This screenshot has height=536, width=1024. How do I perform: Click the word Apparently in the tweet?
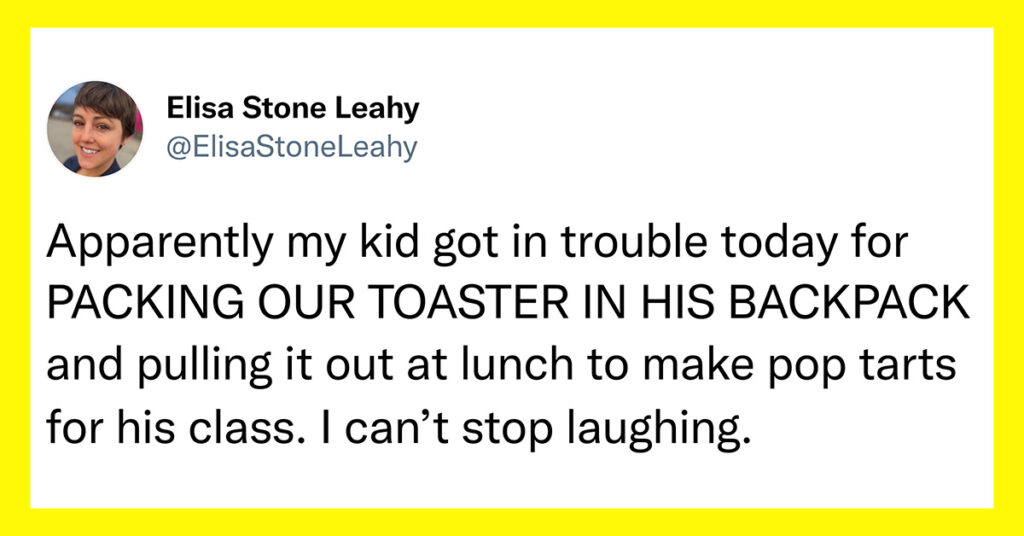(x=159, y=243)
